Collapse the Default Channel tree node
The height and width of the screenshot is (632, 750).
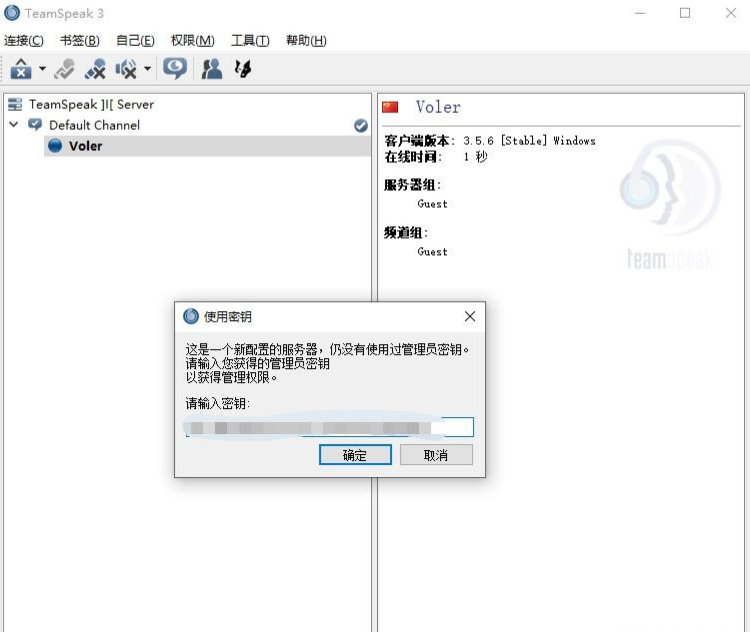(14, 125)
